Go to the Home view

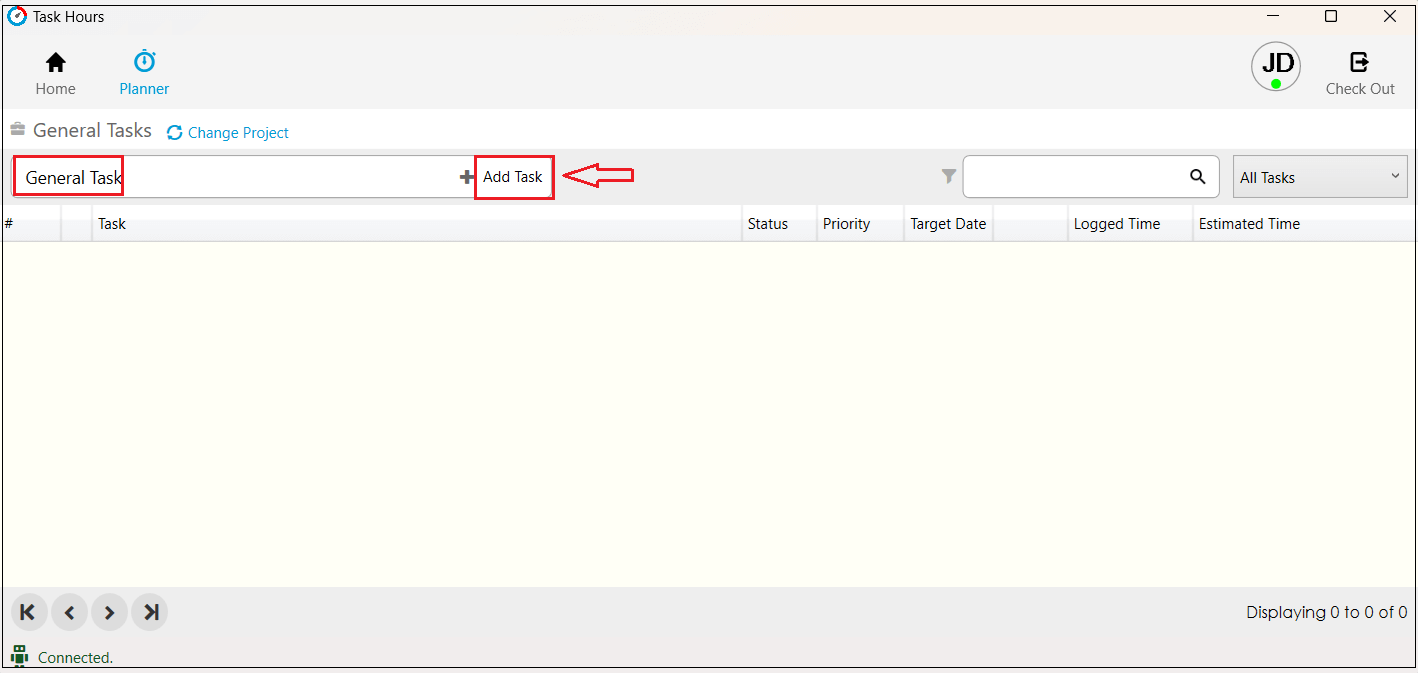point(56,74)
